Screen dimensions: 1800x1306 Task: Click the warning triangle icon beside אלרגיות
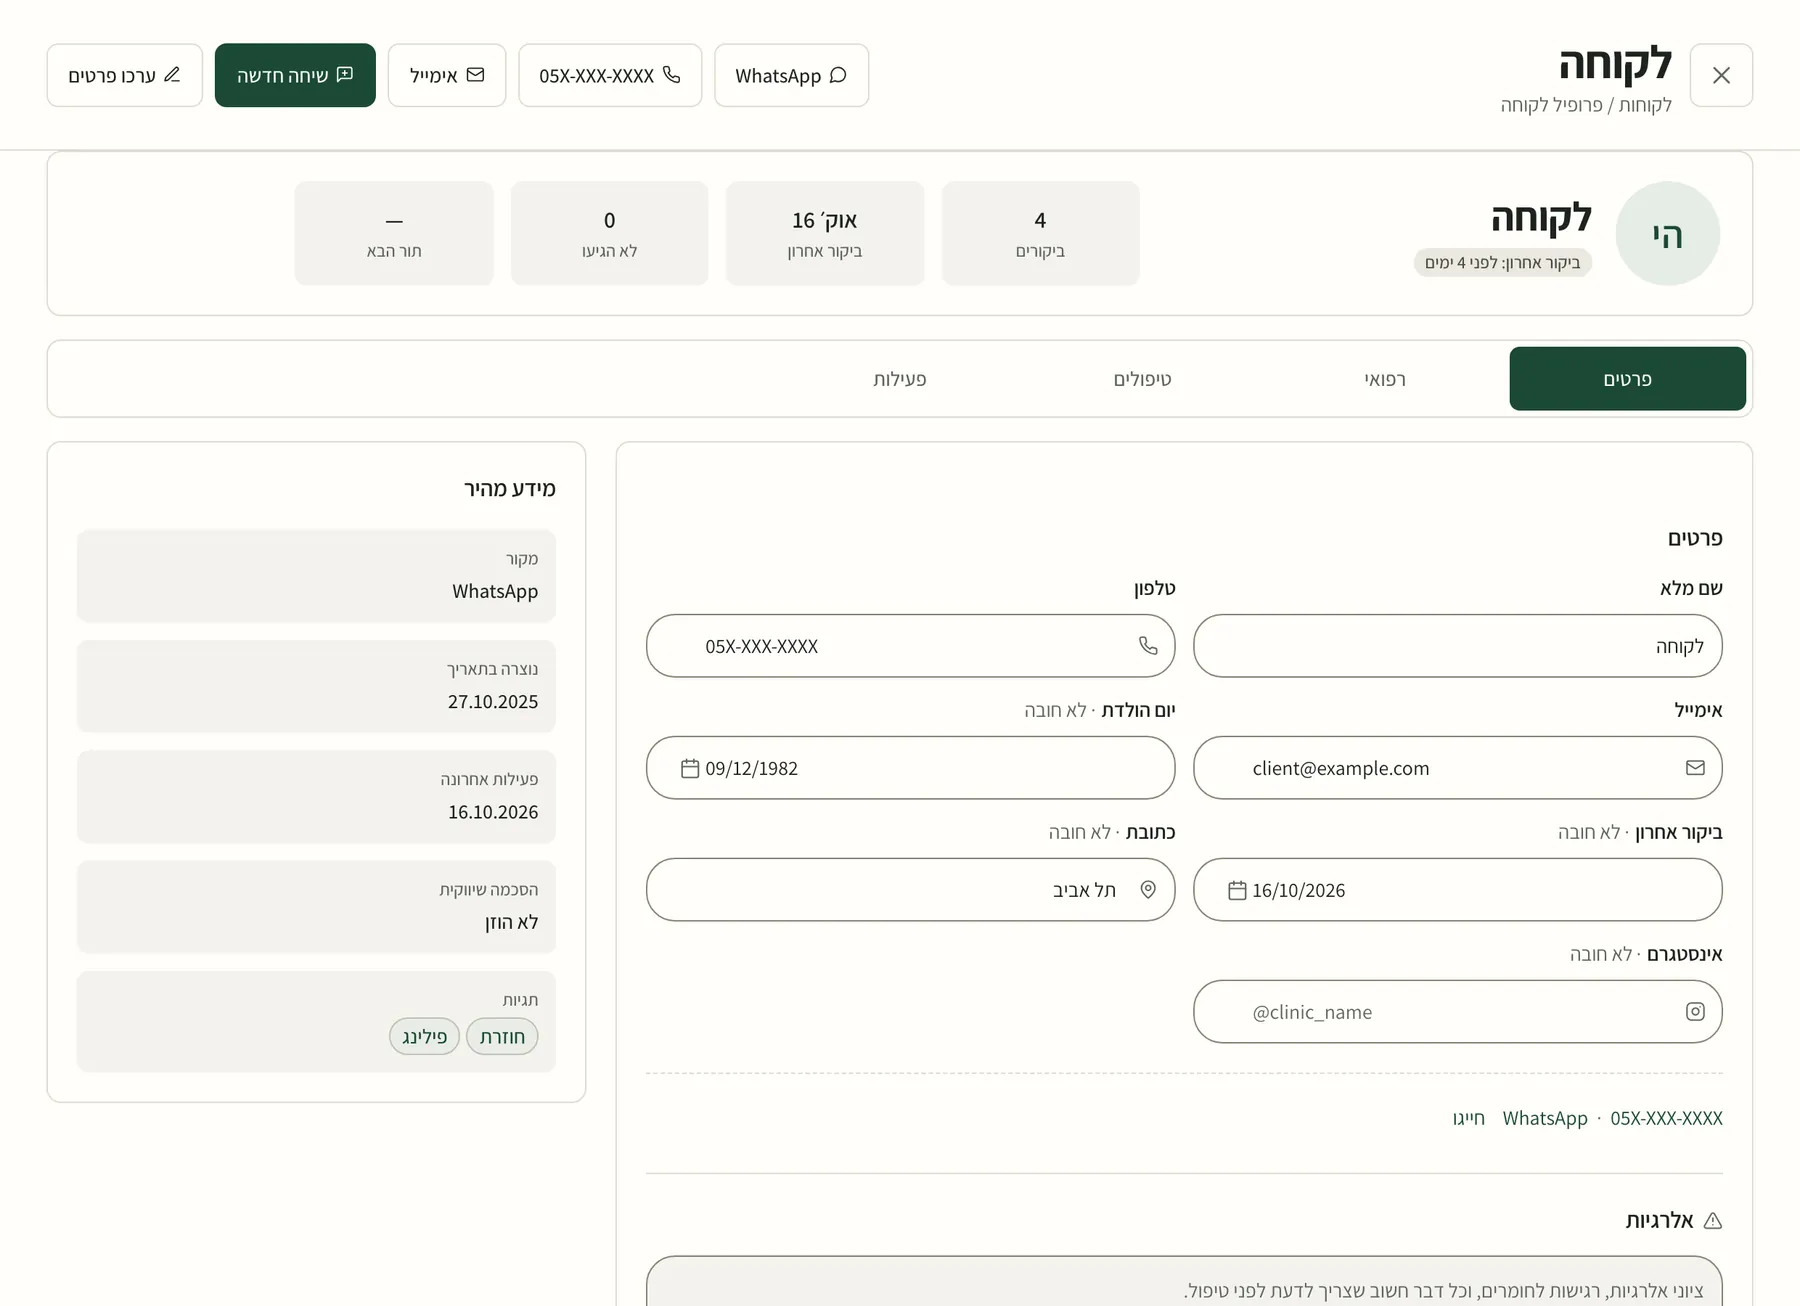[x=1713, y=1221]
